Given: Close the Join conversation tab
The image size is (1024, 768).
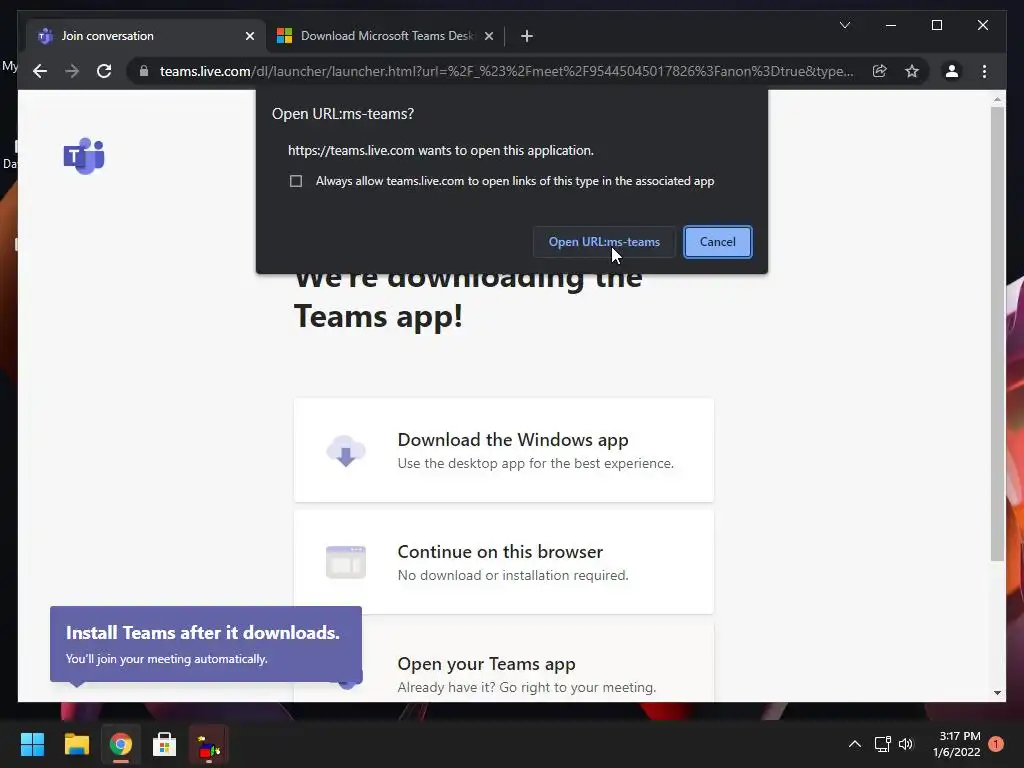Looking at the screenshot, I should [249, 36].
